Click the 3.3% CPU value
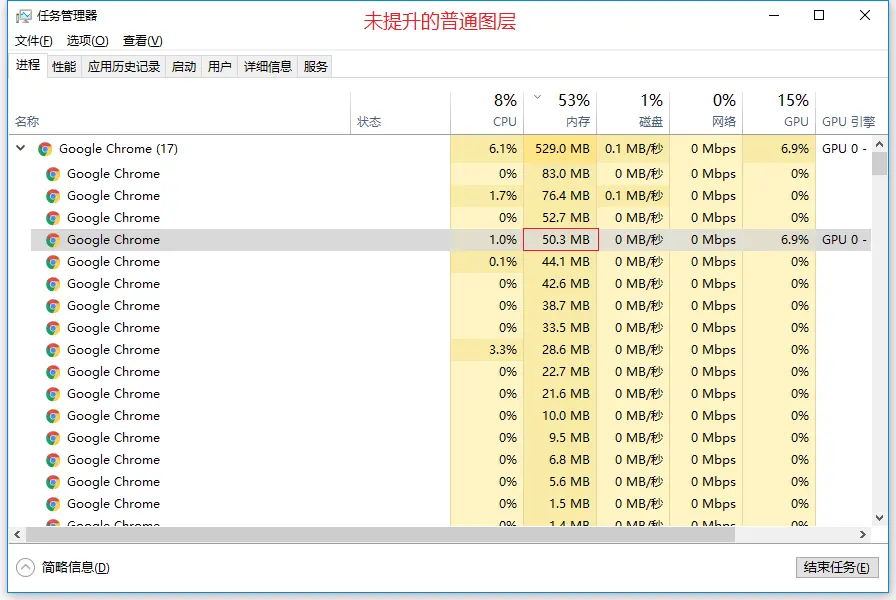This screenshot has height=600, width=896. click(503, 350)
